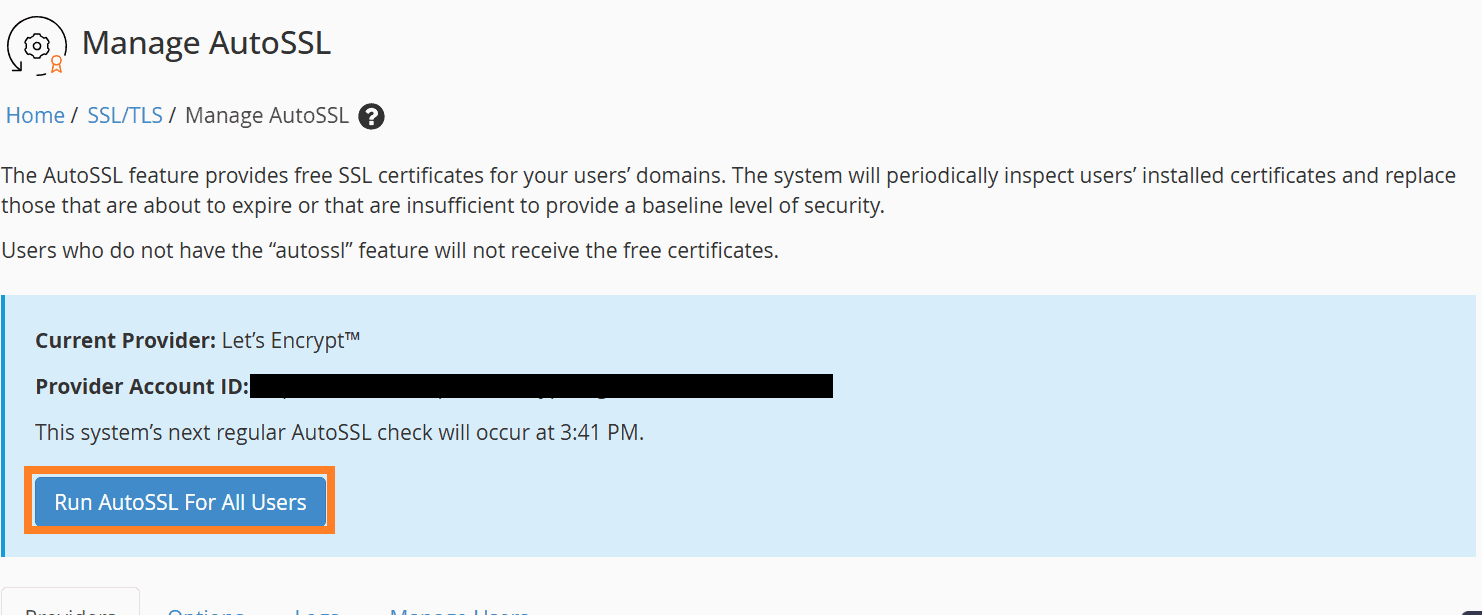This screenshot has height=615, width=1482.
Task: Click the Manage AutoSSL page title
Action: (207, 43)
